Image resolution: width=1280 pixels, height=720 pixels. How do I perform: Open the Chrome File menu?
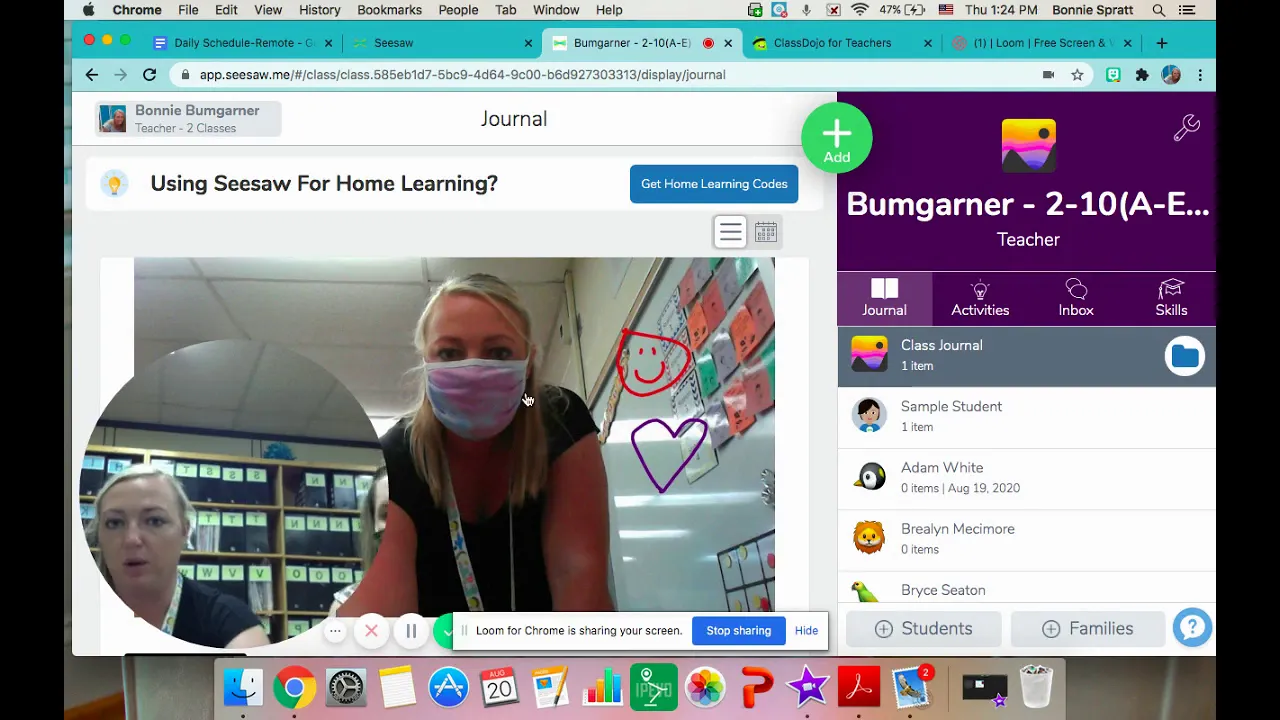[188, 10]
